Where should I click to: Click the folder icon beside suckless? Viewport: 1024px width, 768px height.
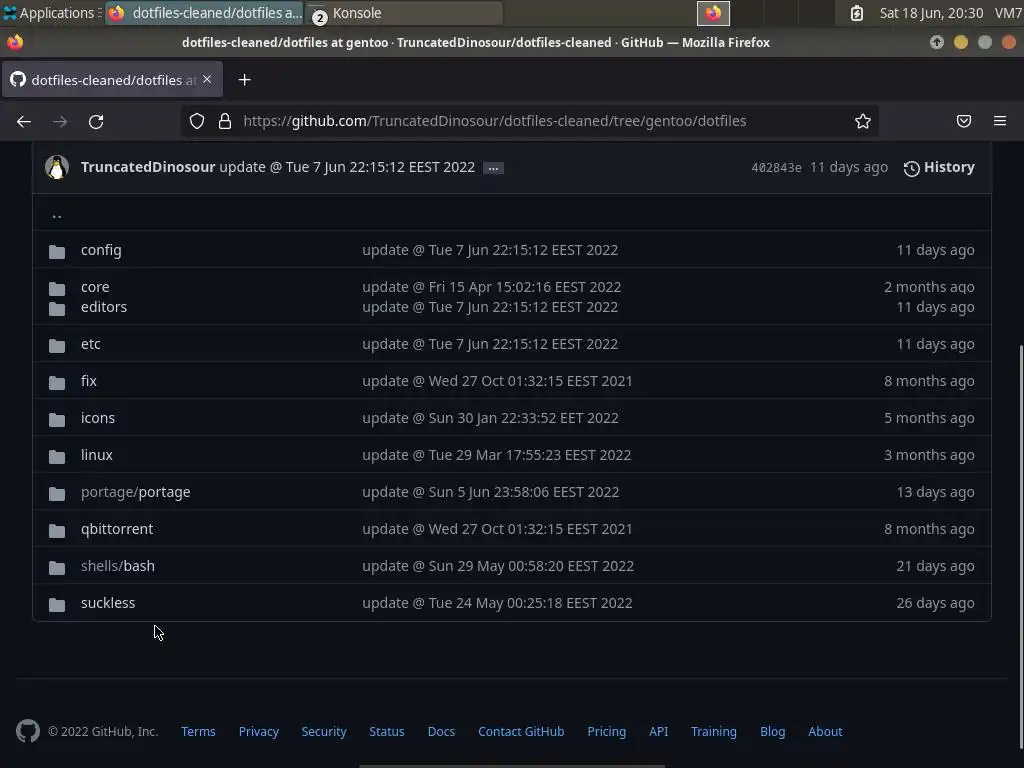(57, 605)
